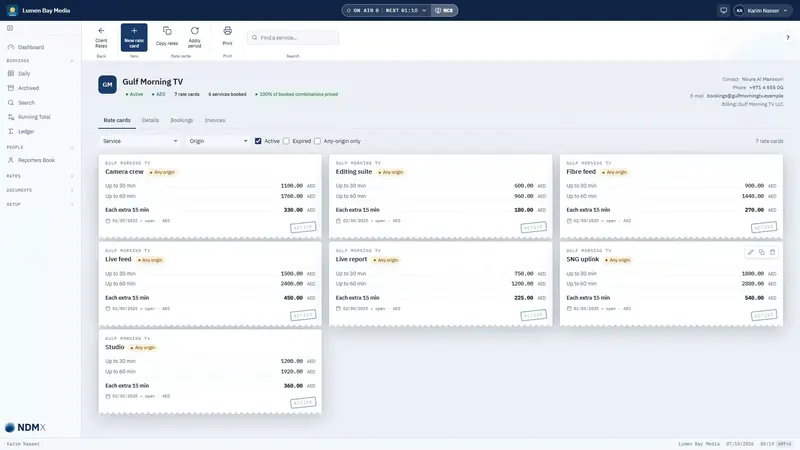This screenshot has width=800, height=450.
Task: Open the messages icon in top bar
Action: pos(723,10)
